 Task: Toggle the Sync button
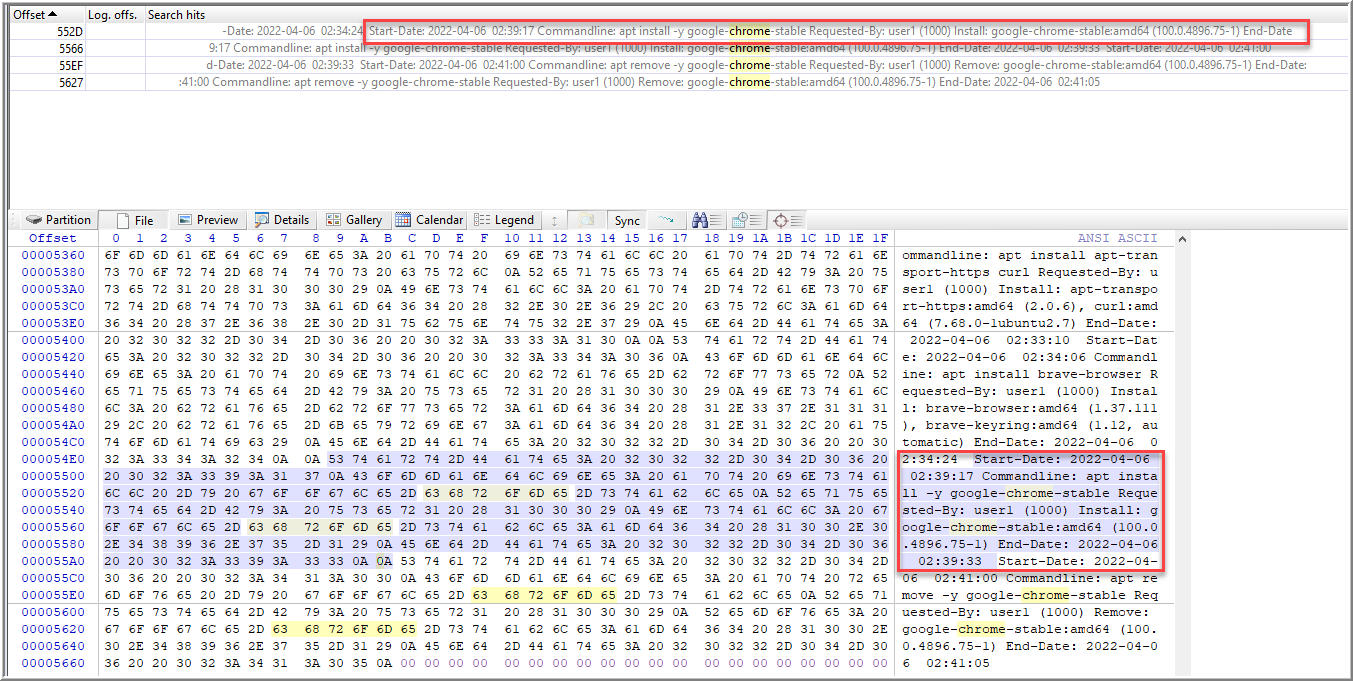pyautogui.click(x=627, y=220)
